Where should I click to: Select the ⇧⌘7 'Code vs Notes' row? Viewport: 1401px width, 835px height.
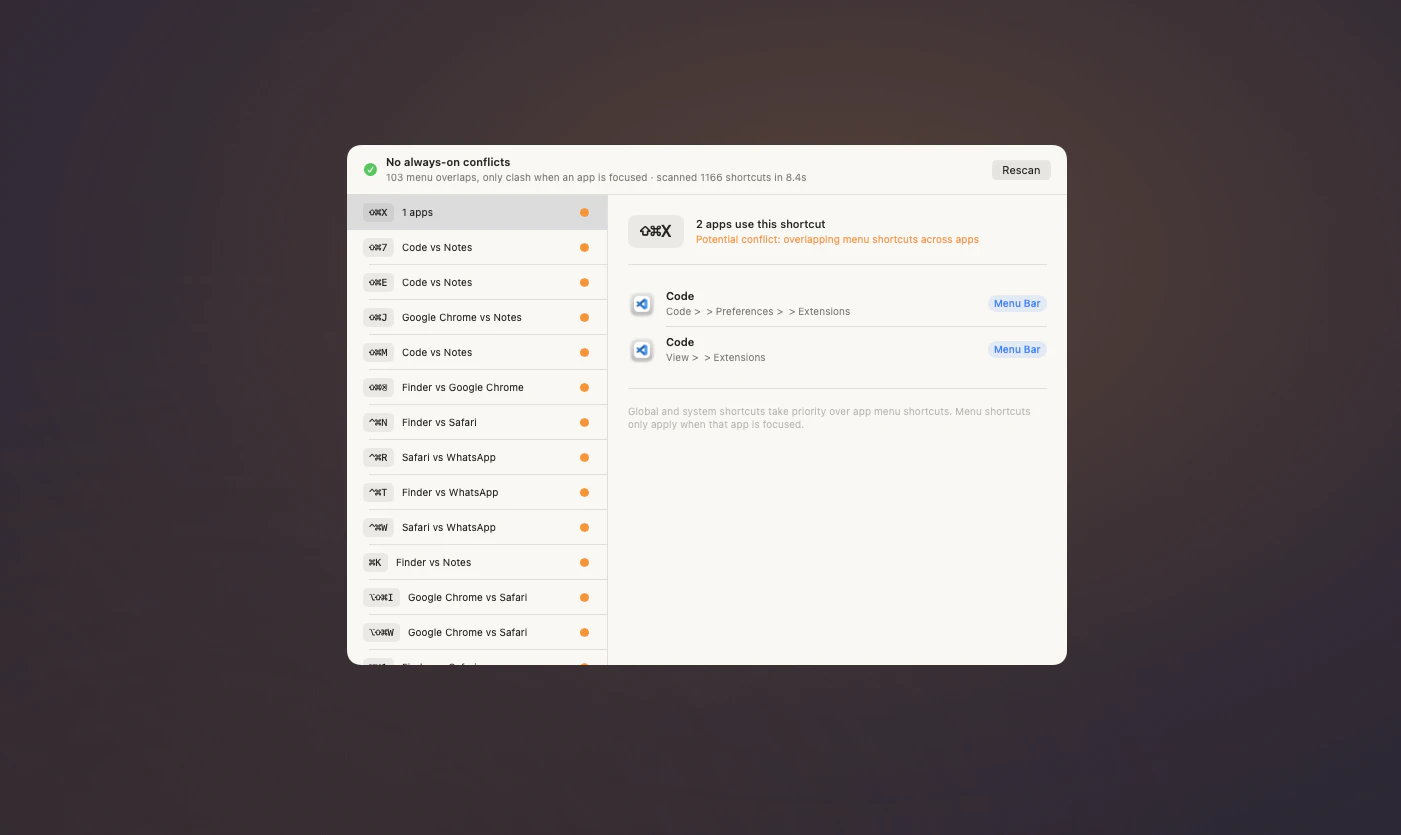[477, 247]
